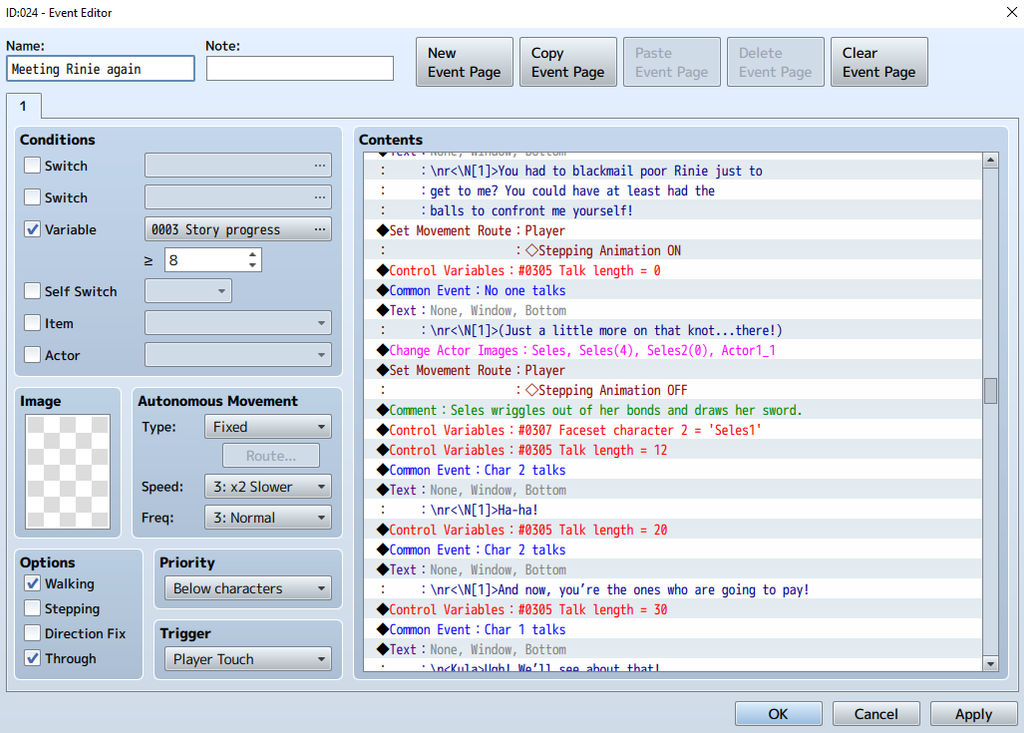Decrease the variable value stepper down arrow
Image resolution: width=1024 pixels, height=733 pixels.
[x=252, y=265]
